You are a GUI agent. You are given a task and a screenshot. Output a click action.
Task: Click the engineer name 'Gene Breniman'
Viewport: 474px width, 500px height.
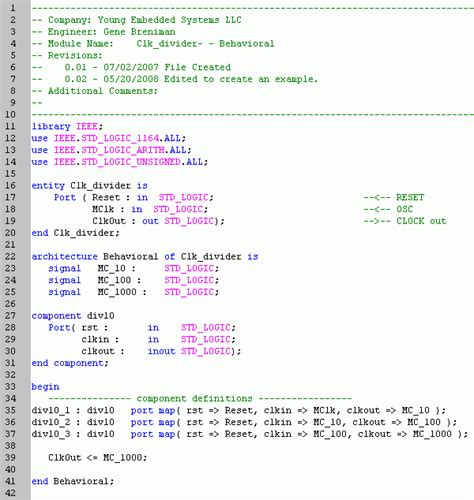pyautogui.click(x=139, y=32)
